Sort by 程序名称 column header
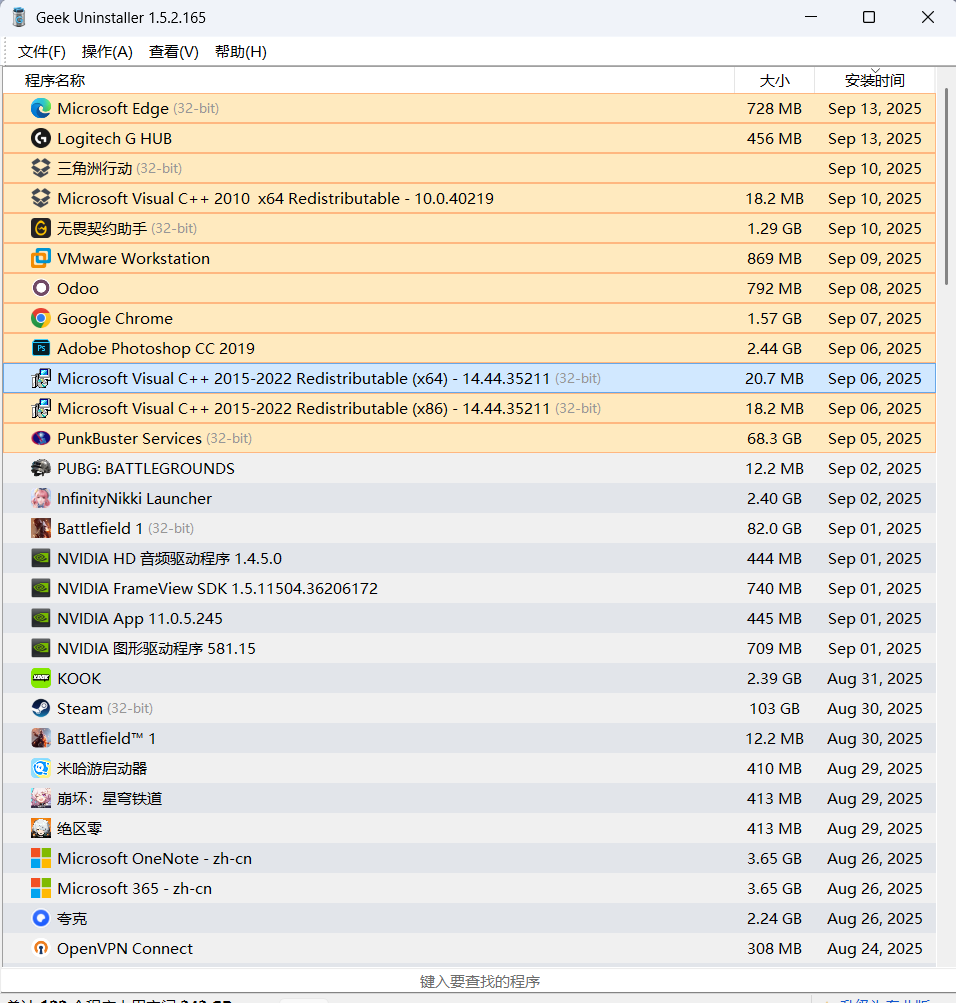This screenshot has width=956, height=1003. (55, 81)
